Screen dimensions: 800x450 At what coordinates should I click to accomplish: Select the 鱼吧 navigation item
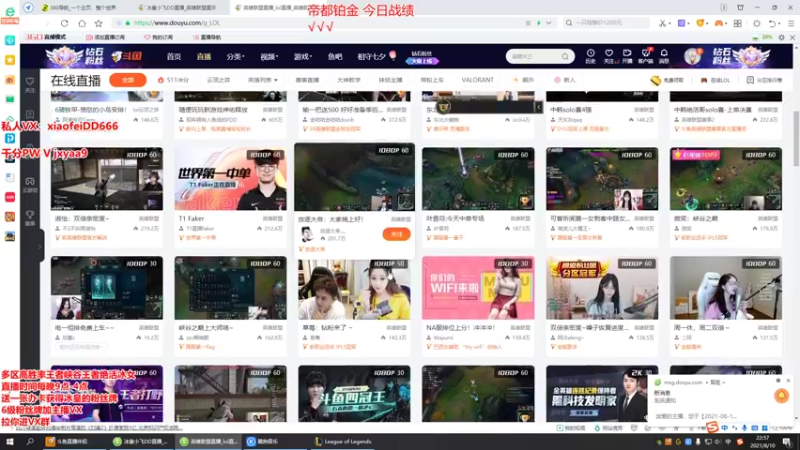point(335,57)
